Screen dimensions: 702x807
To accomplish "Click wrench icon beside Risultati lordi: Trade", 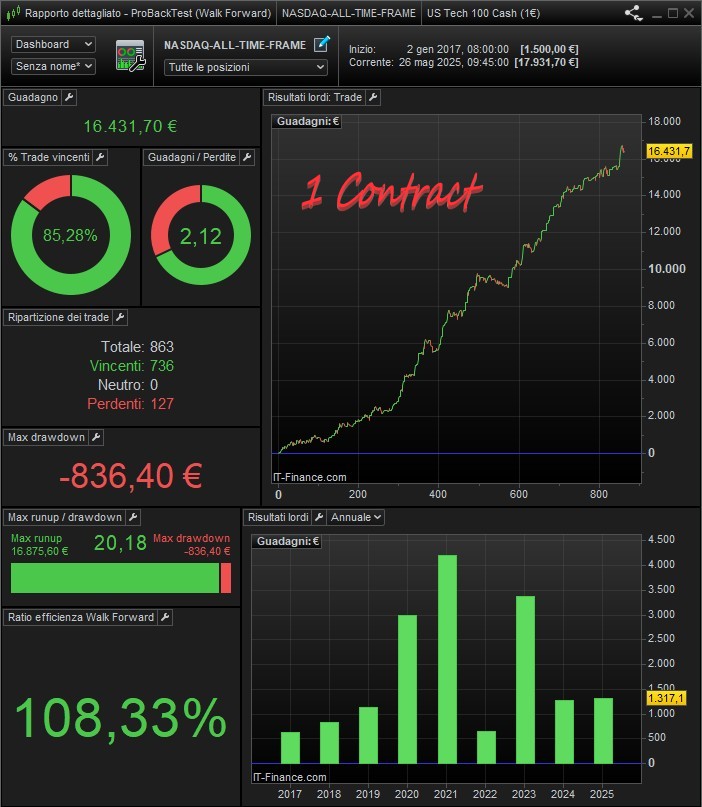I will click(373, 97).
